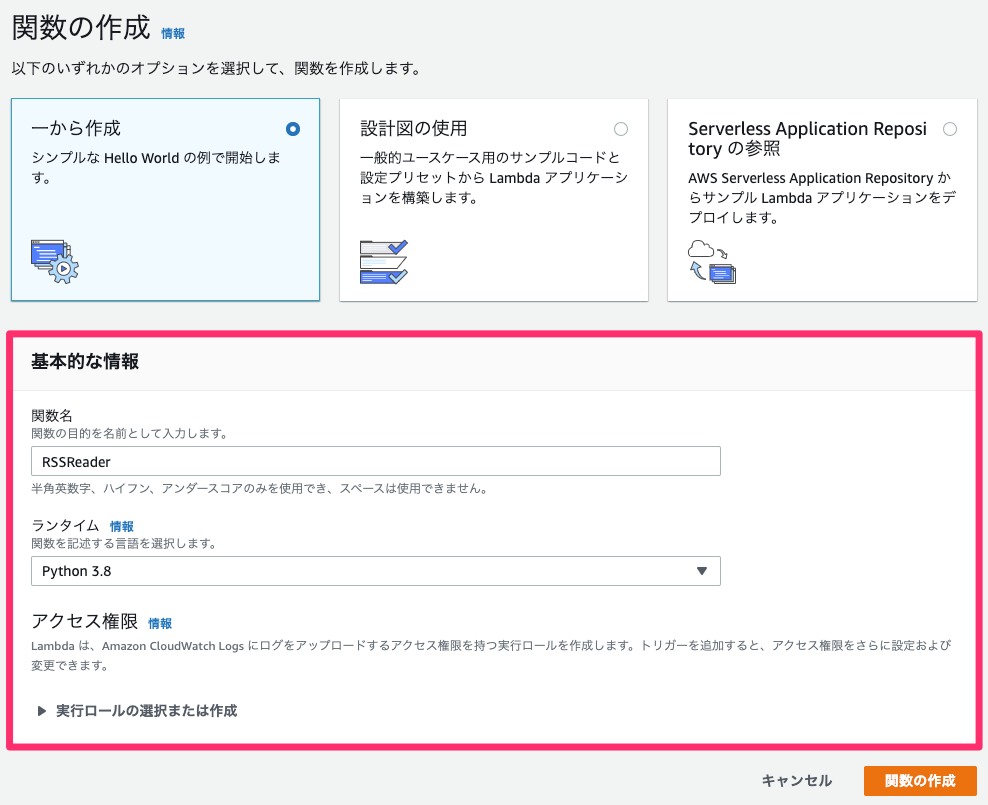988x805 pixels.
Task: Click the 一から作成 option card
Action: click(x=165, y=200)
